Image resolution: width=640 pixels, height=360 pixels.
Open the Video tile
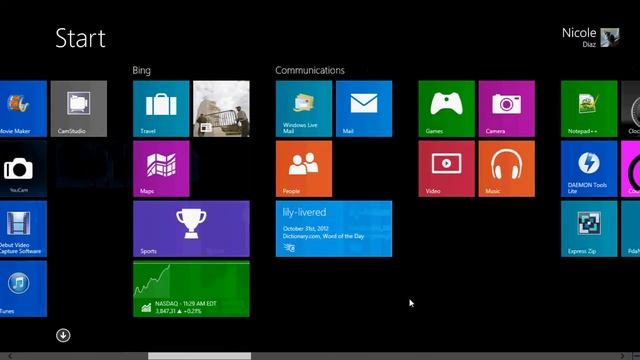pyautogui.click(x=447, y=169)
